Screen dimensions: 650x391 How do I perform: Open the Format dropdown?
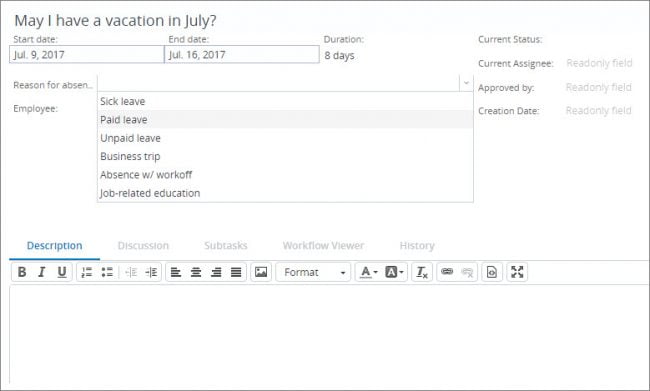tap(313, 272)
